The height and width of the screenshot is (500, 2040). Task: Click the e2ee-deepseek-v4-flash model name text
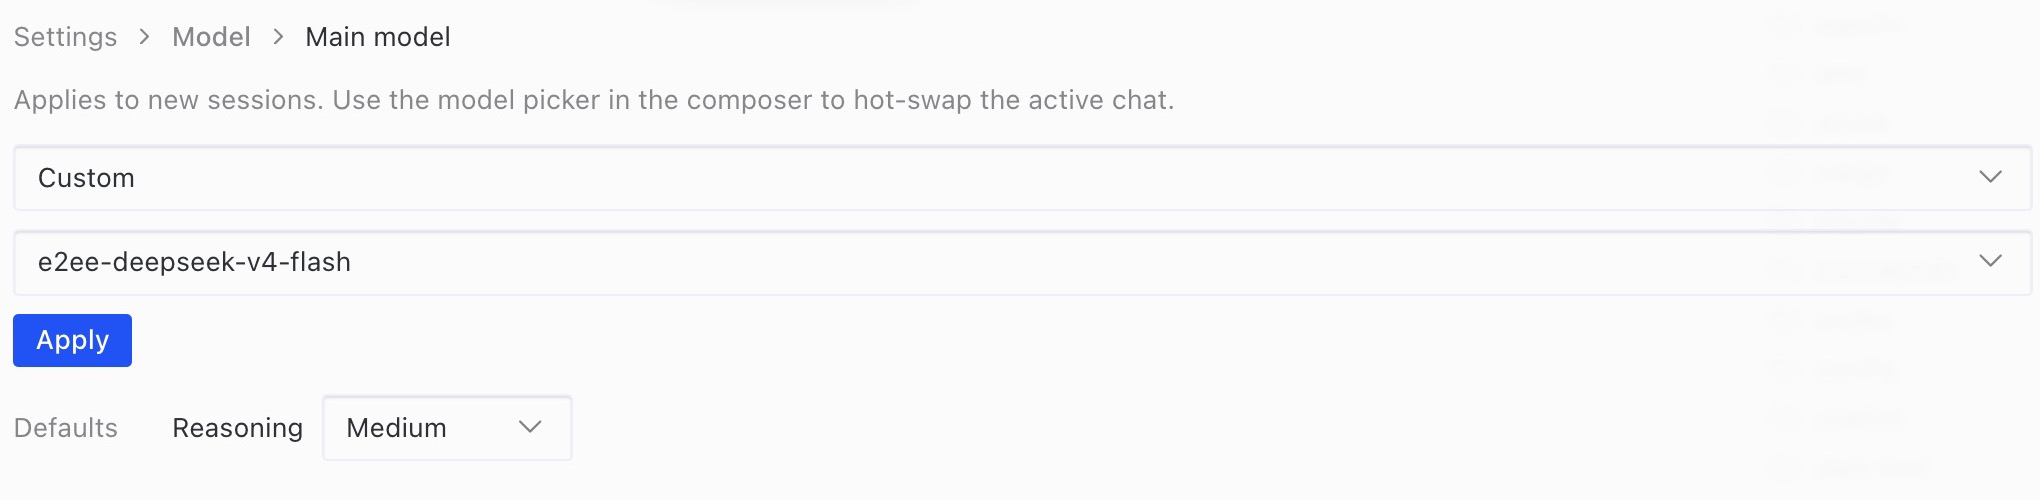(194, 262)
